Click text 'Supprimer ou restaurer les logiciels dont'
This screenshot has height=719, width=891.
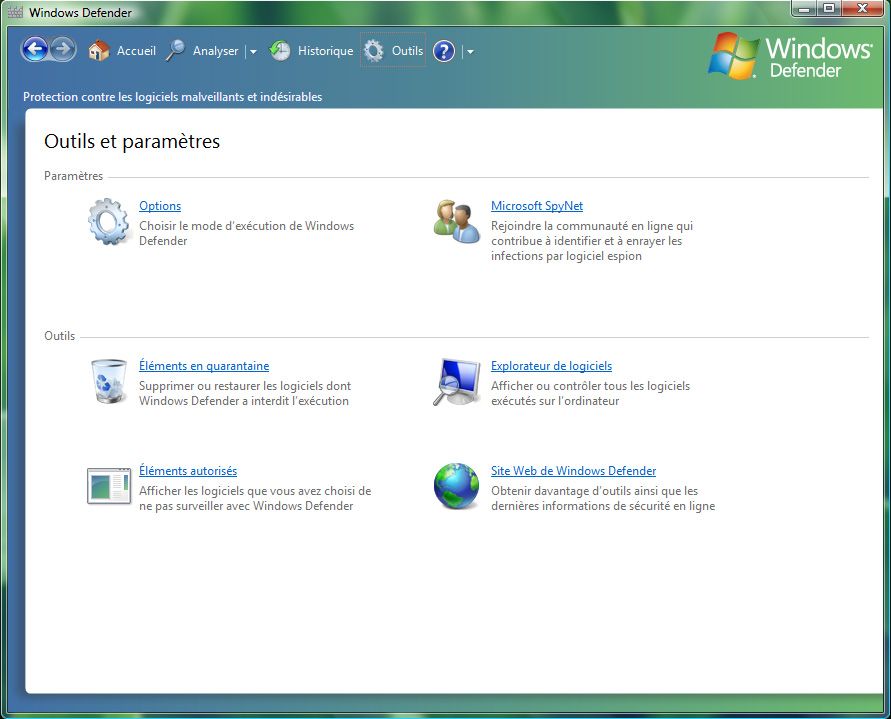pyautogui.click(x=245, y=385)
